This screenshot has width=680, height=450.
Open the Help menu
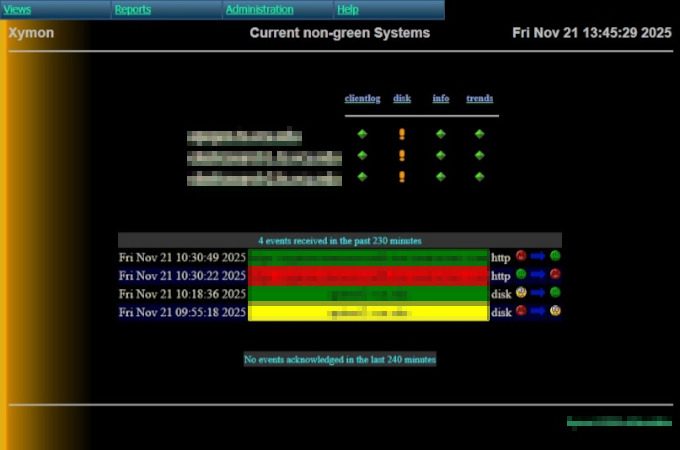coord(348,10)
